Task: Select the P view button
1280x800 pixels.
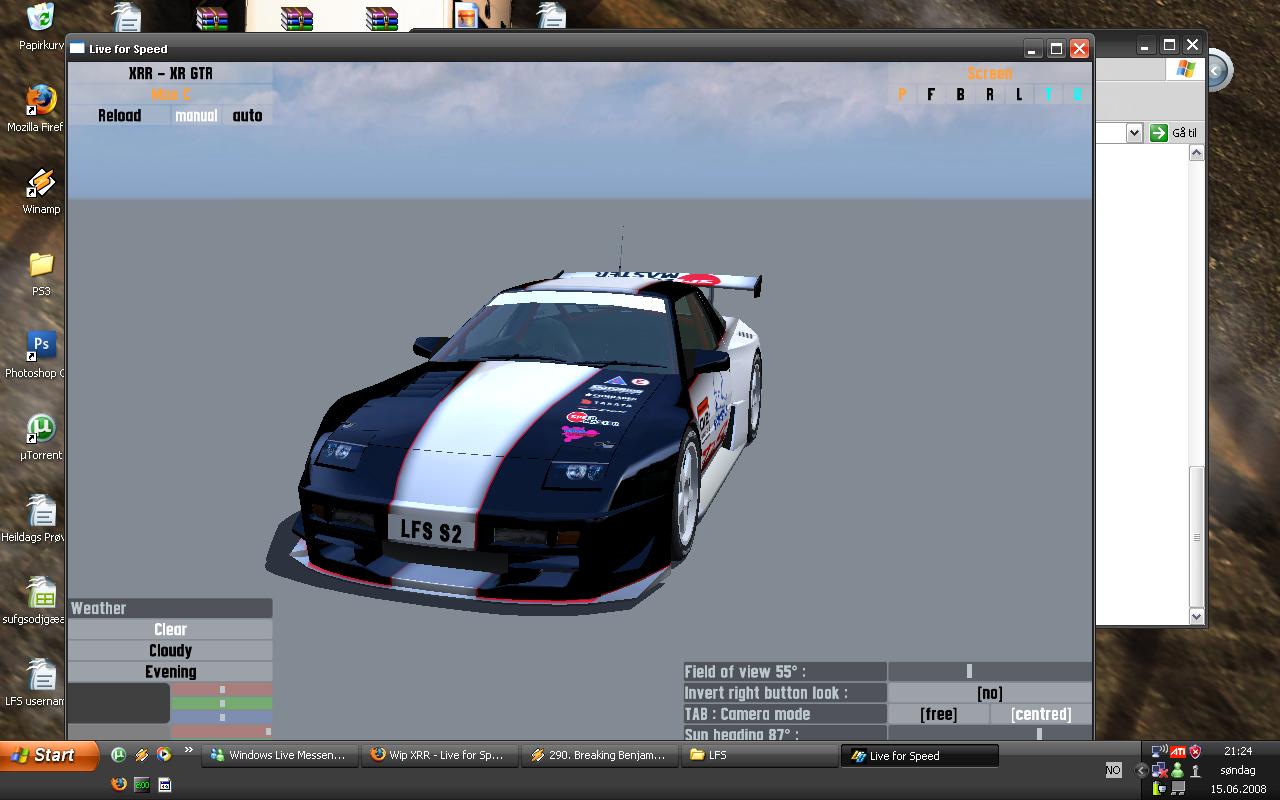Action: click(902, 95)
